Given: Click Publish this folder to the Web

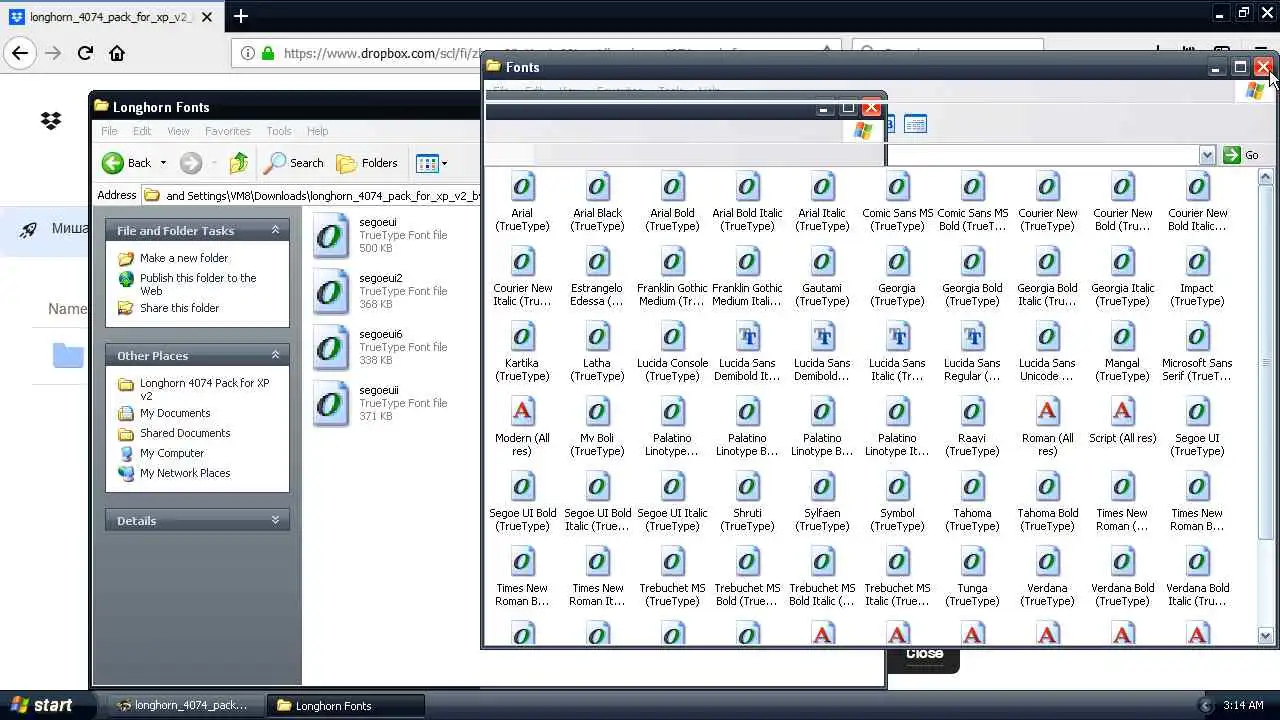Looking at the screenshot, I should [x=198, y=284].
